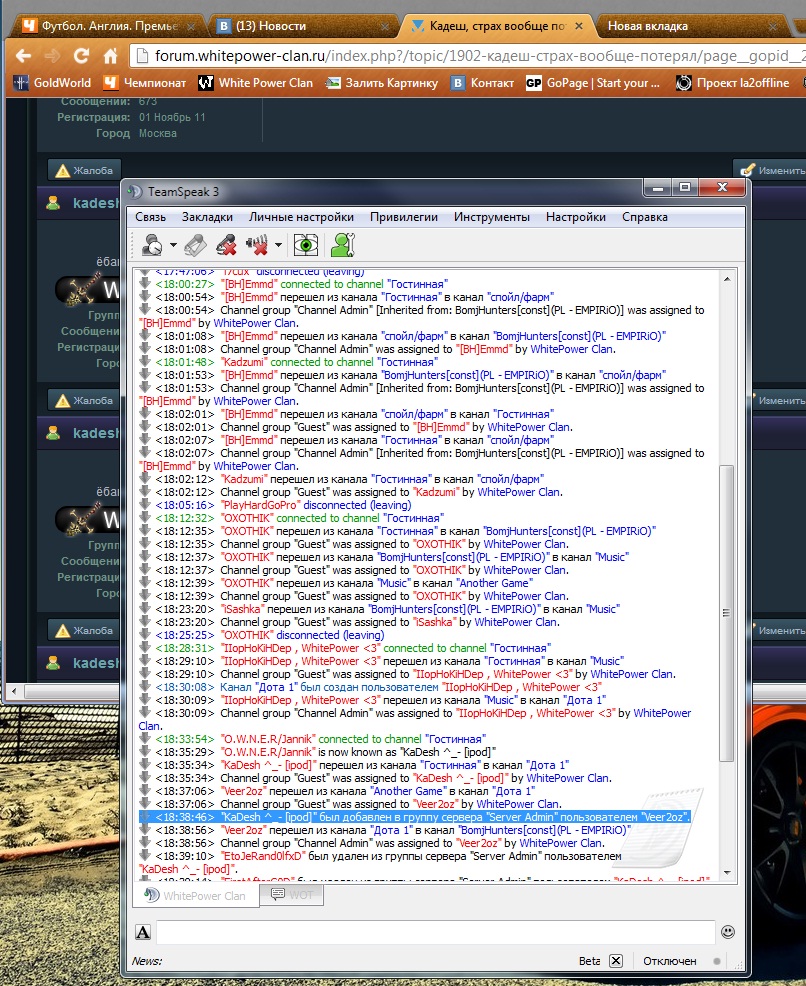Image resolution: width=806 pixels, height=986 pixels.
Task: Click the chat log vertical scrollbar thumb
Action: coord(727,613)
